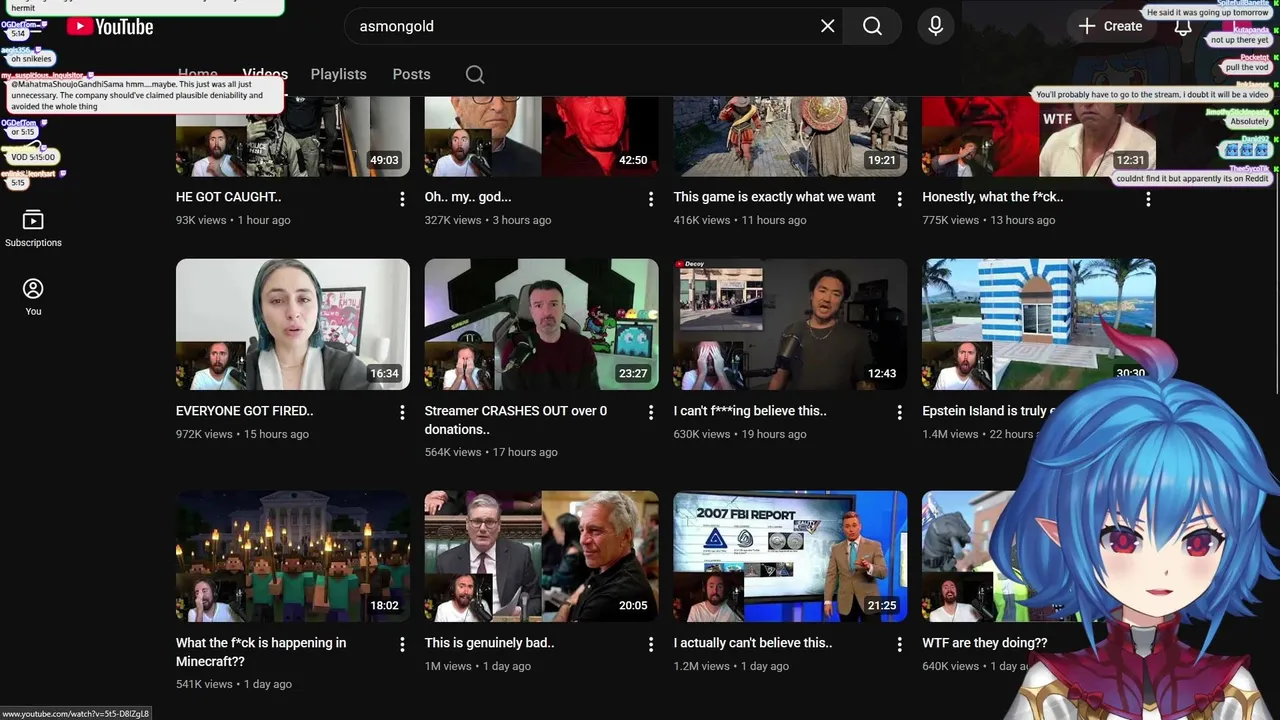Open options for I actually can't believe this..
Viewport: 1280px width, 720px height.
point(899,644)
